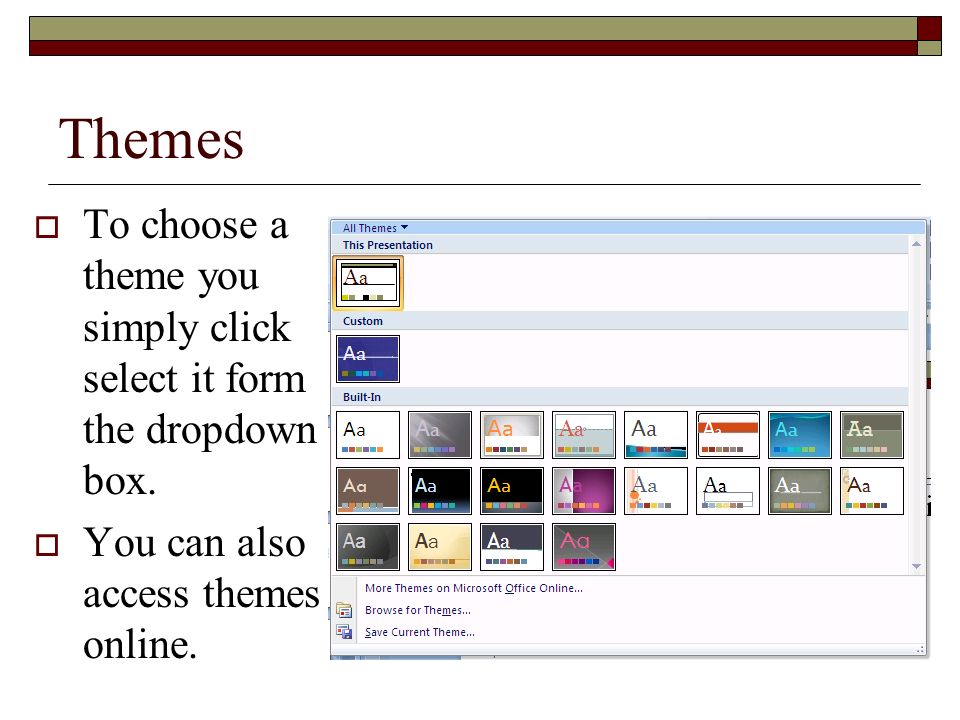The width and height of the screenshot is (960, 720).
Task: Select the current This Presentation theme thumbnail
Action: 368,283
